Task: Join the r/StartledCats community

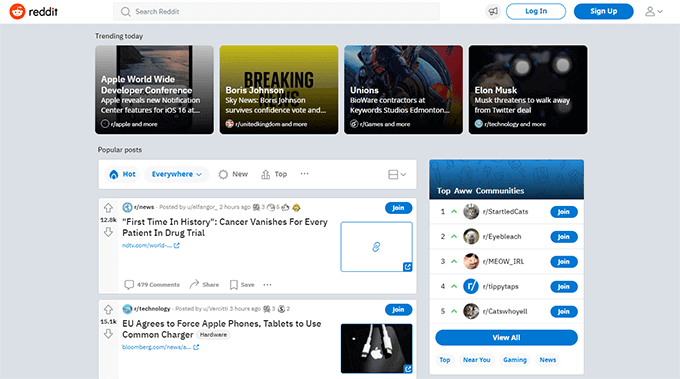Action: pos(564,212)
